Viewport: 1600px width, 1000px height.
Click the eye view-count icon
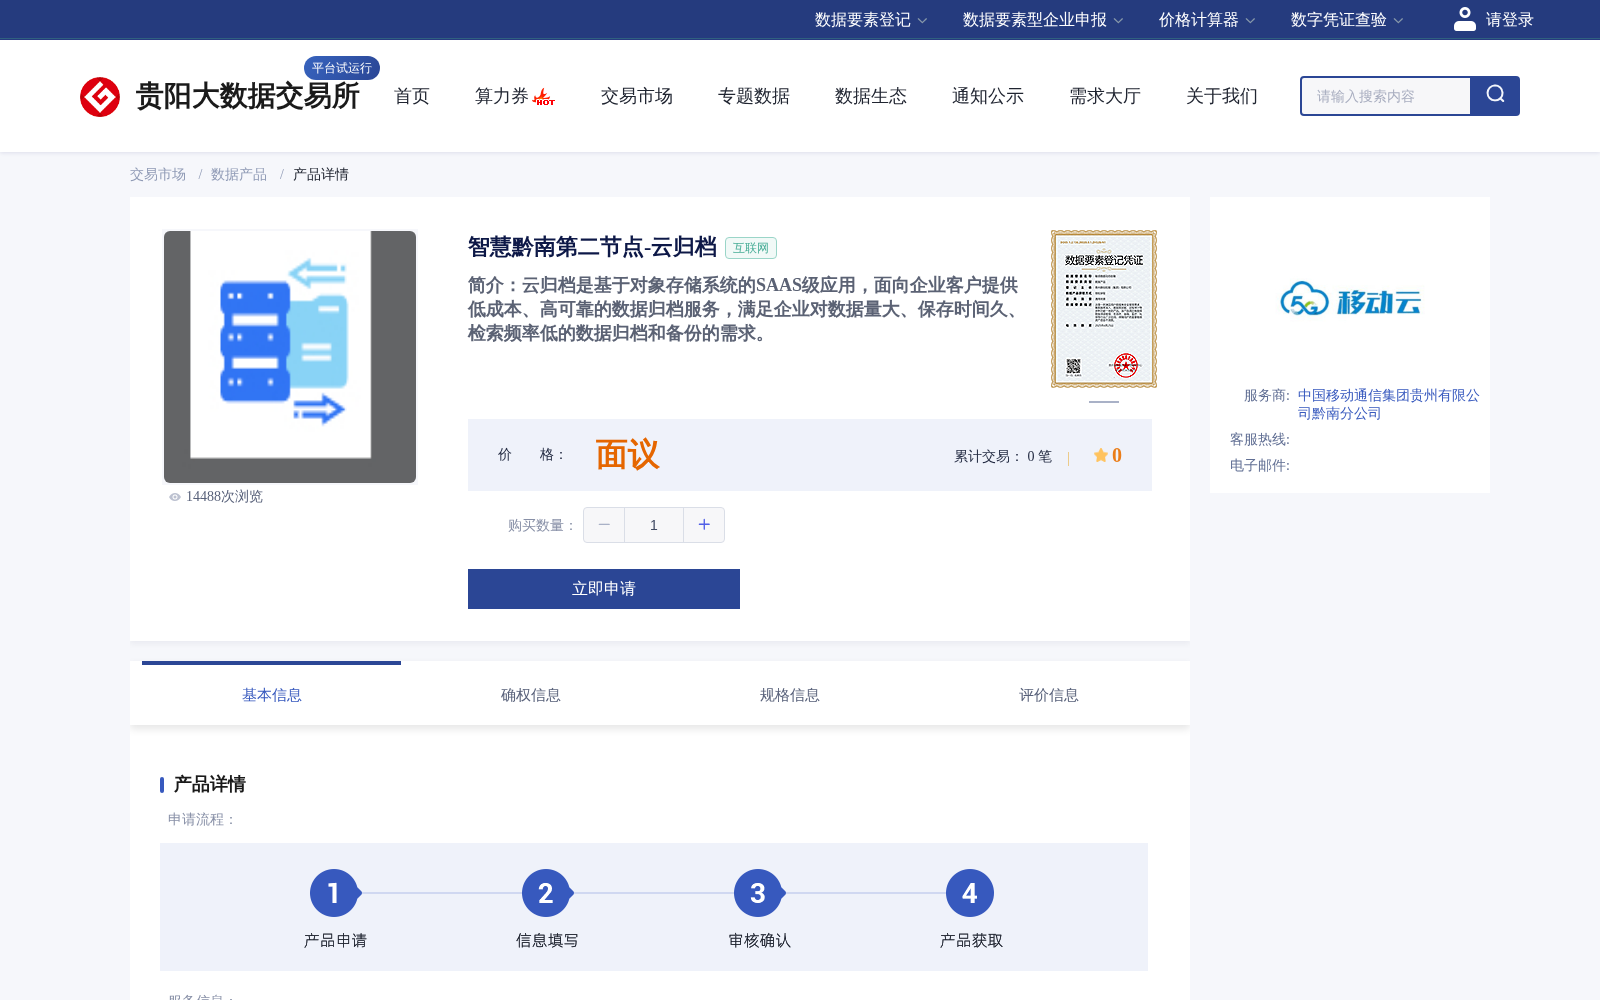(x=175, y=497)
